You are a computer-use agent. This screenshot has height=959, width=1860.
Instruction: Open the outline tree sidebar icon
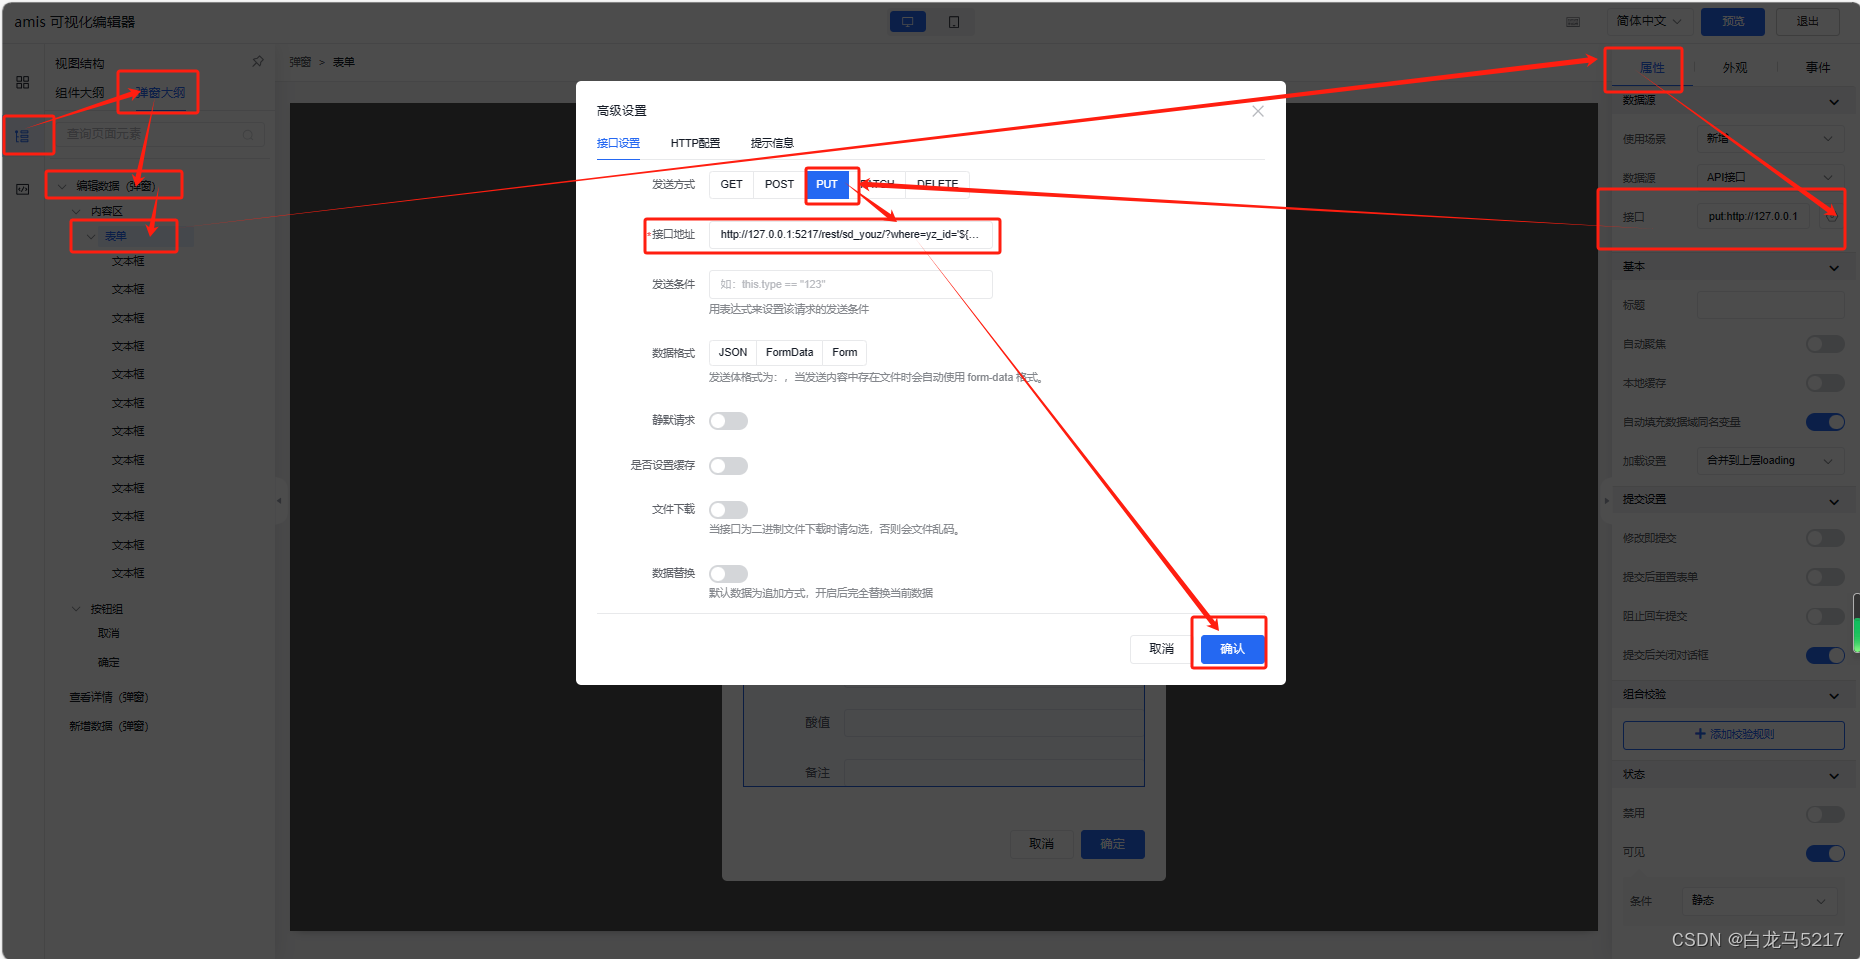pos(23,136)
